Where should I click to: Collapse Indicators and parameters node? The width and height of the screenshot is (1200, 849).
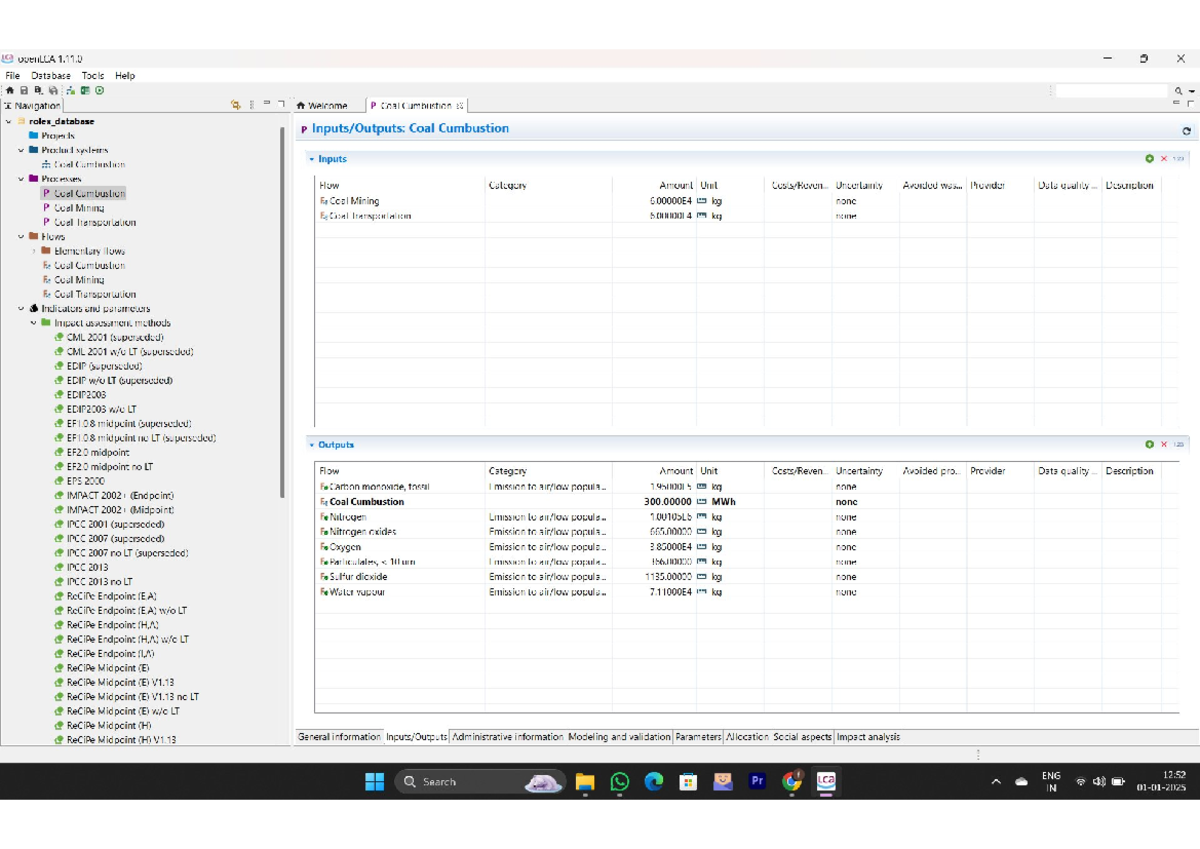pos(21,309)
